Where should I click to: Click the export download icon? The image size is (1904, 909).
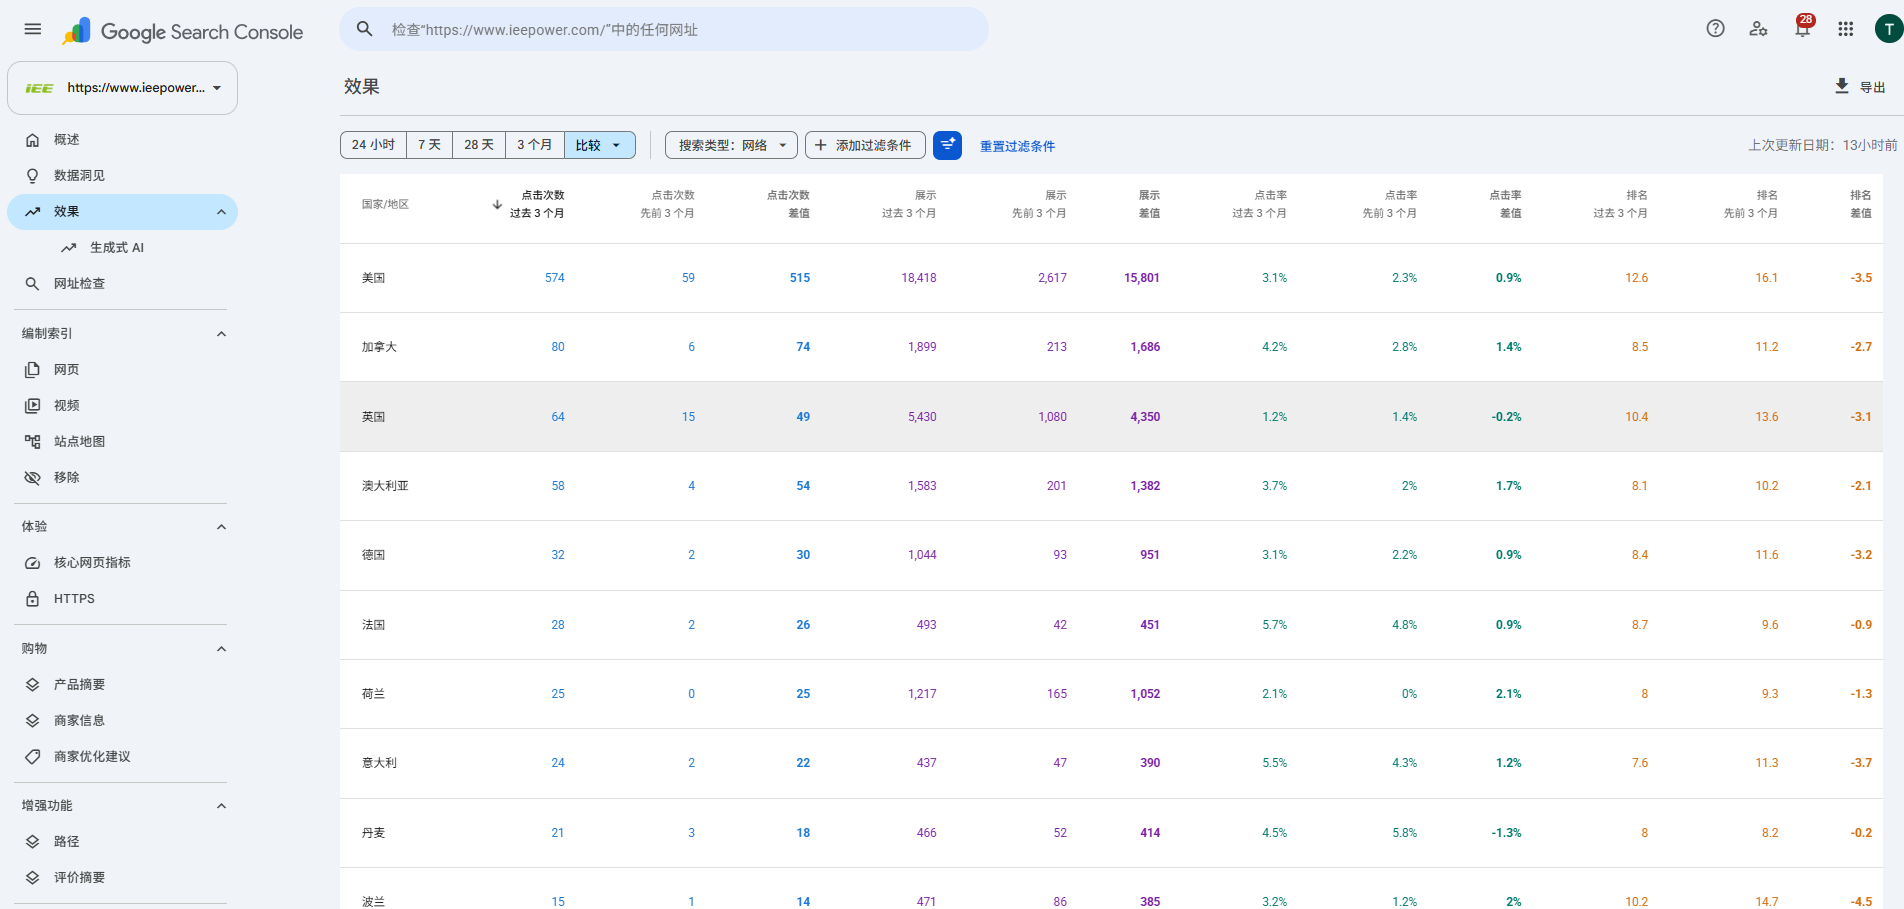(1842, 86)
